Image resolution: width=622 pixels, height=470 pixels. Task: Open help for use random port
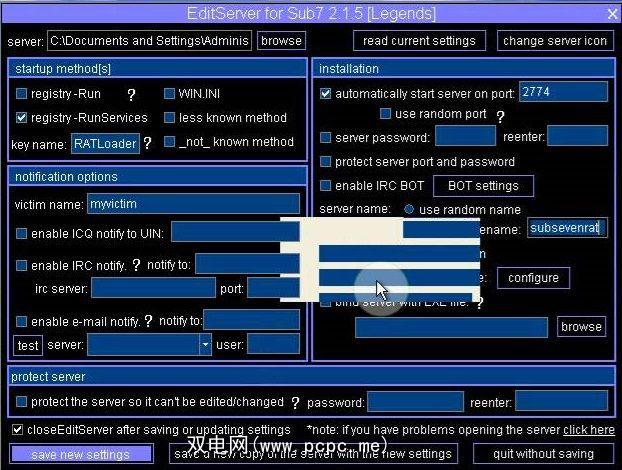(500, 116)
